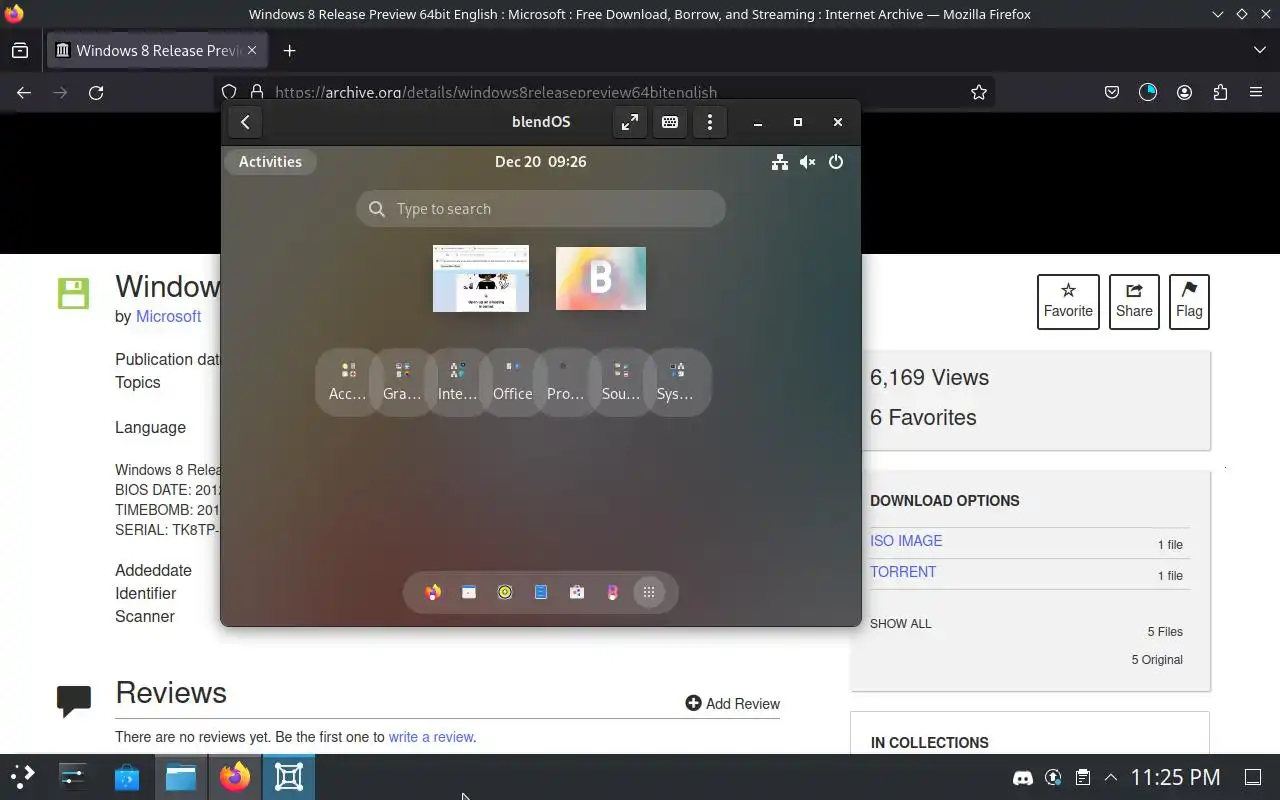1280x800 pixels.
Task: Open the TORRENT download option
Action: (x=903, y=572)
